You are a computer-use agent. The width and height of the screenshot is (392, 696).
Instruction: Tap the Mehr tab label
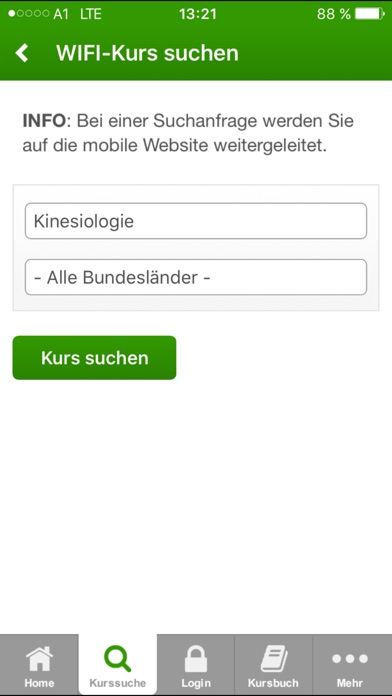pos(350,683)
